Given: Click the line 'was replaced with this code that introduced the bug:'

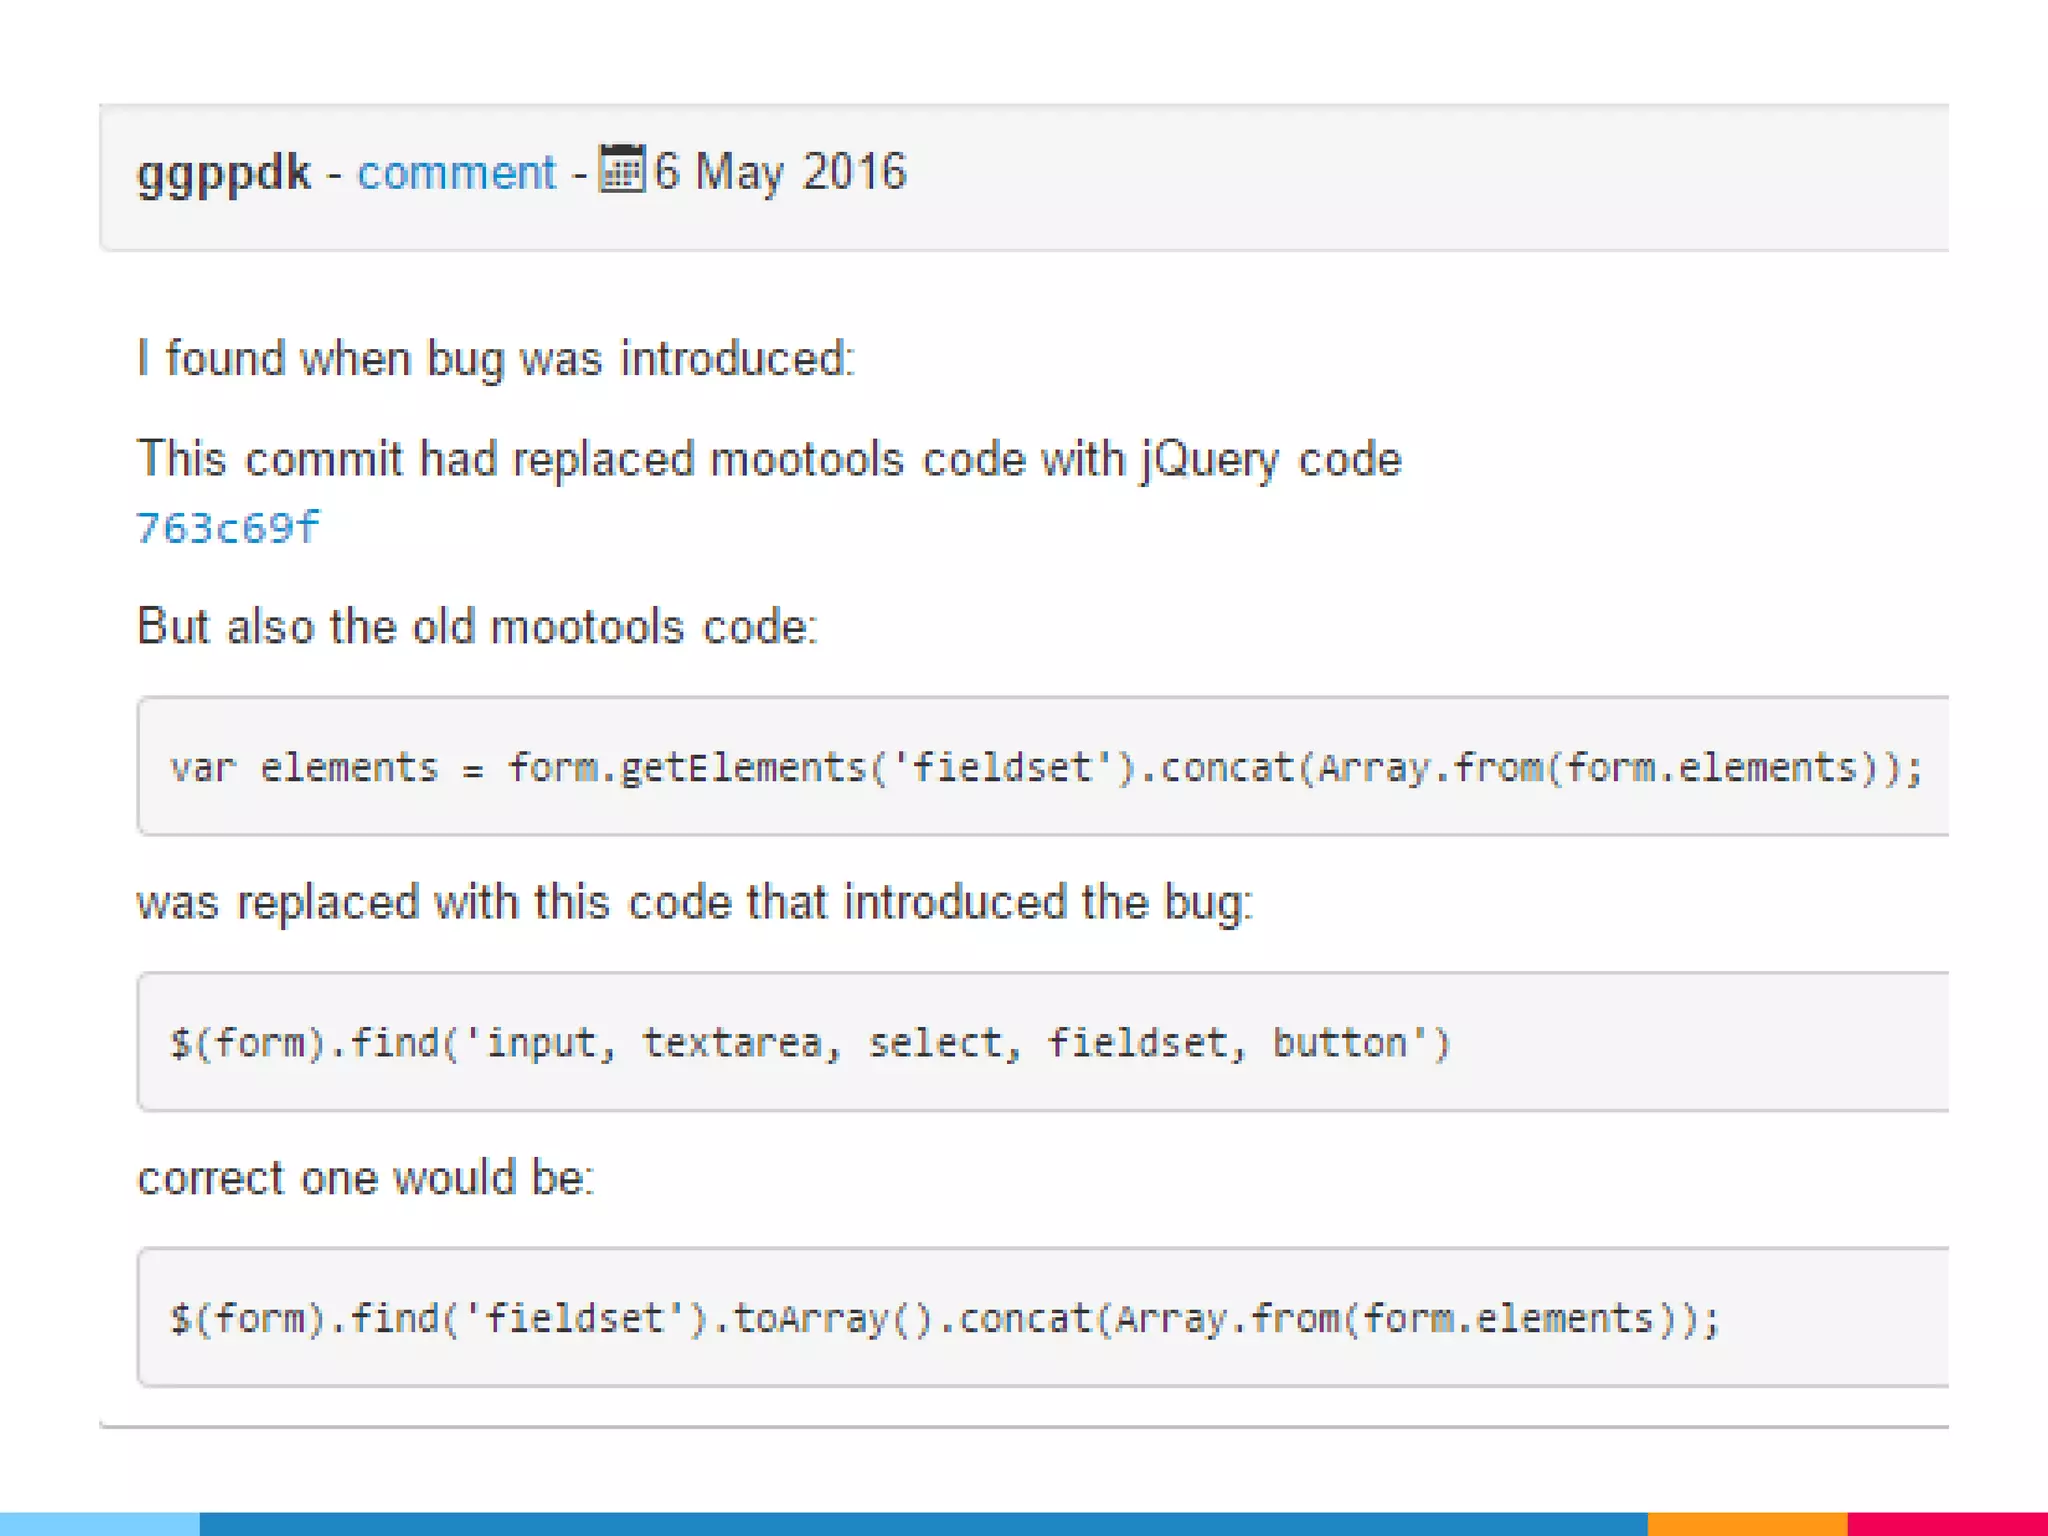Looking at the screenshot, I should click(x=695, y=902).
